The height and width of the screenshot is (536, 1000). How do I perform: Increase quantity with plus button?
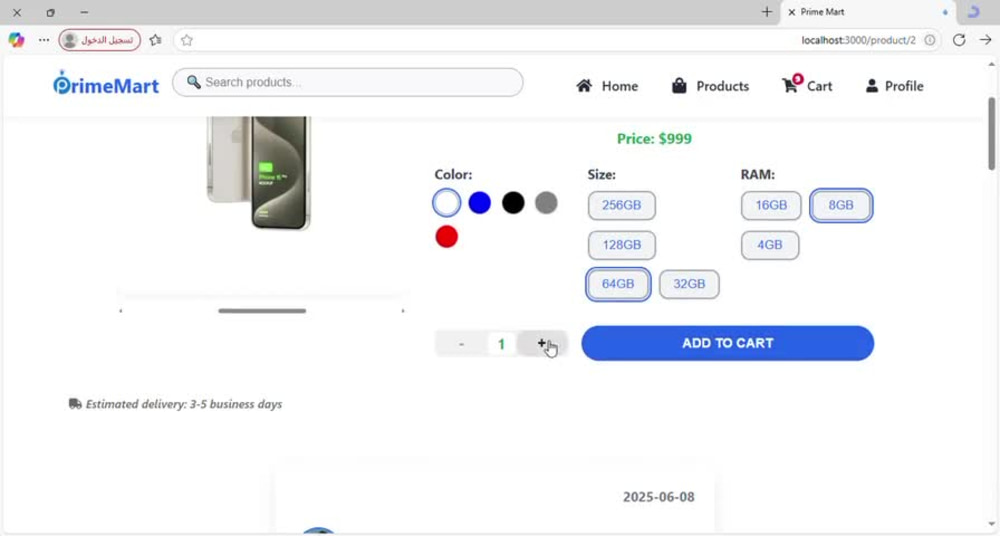pos(542,343)
